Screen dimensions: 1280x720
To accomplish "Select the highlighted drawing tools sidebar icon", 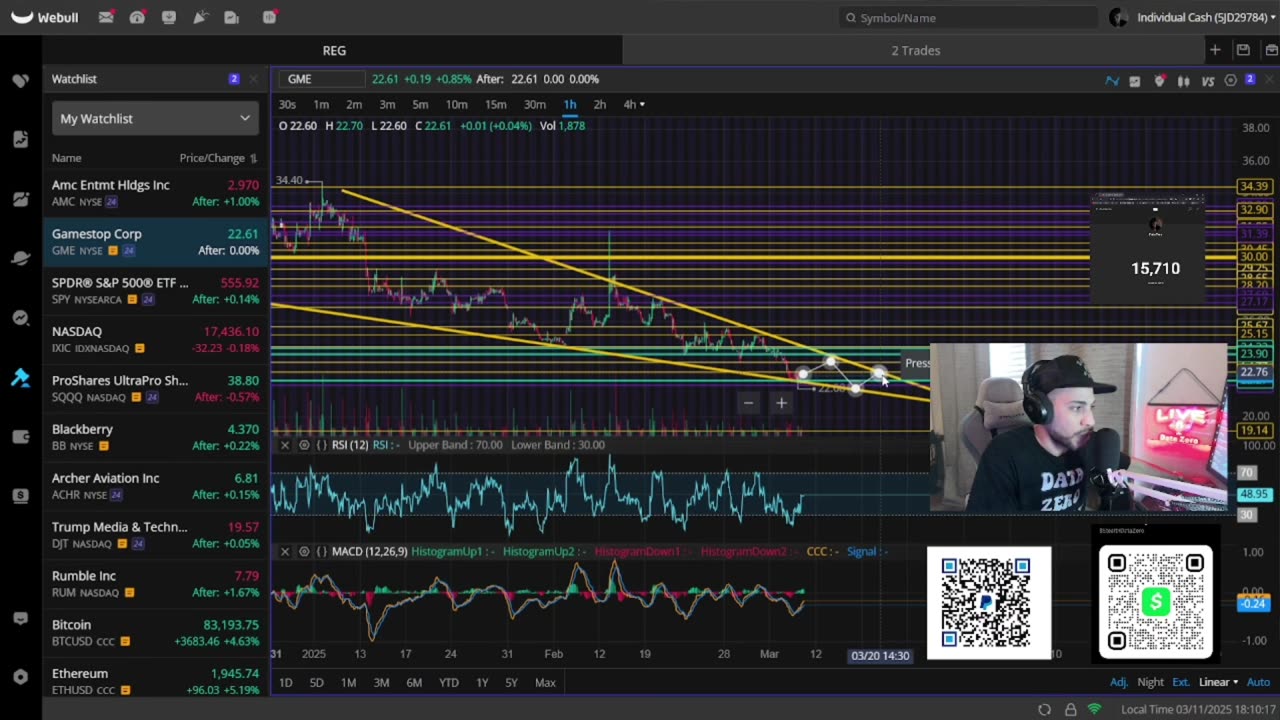I will point(20,377).
